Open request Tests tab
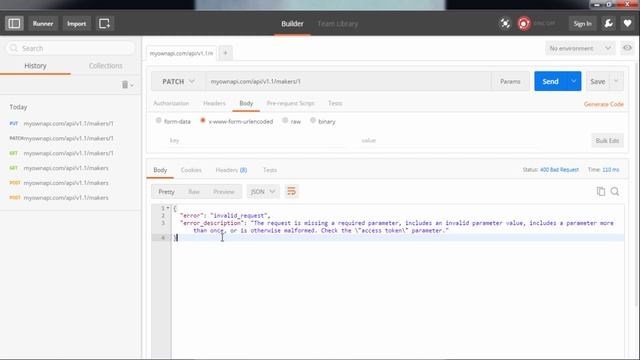 coord(335,103)
